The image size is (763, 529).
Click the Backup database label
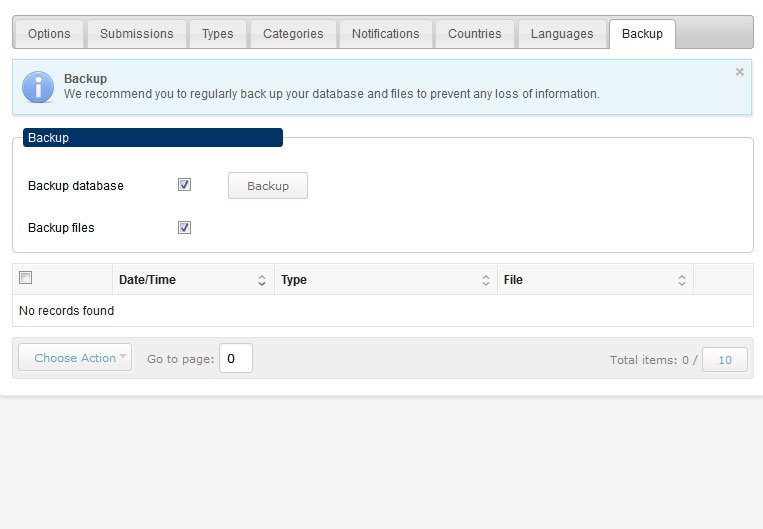pyautogui.click(x=75, y=185)
